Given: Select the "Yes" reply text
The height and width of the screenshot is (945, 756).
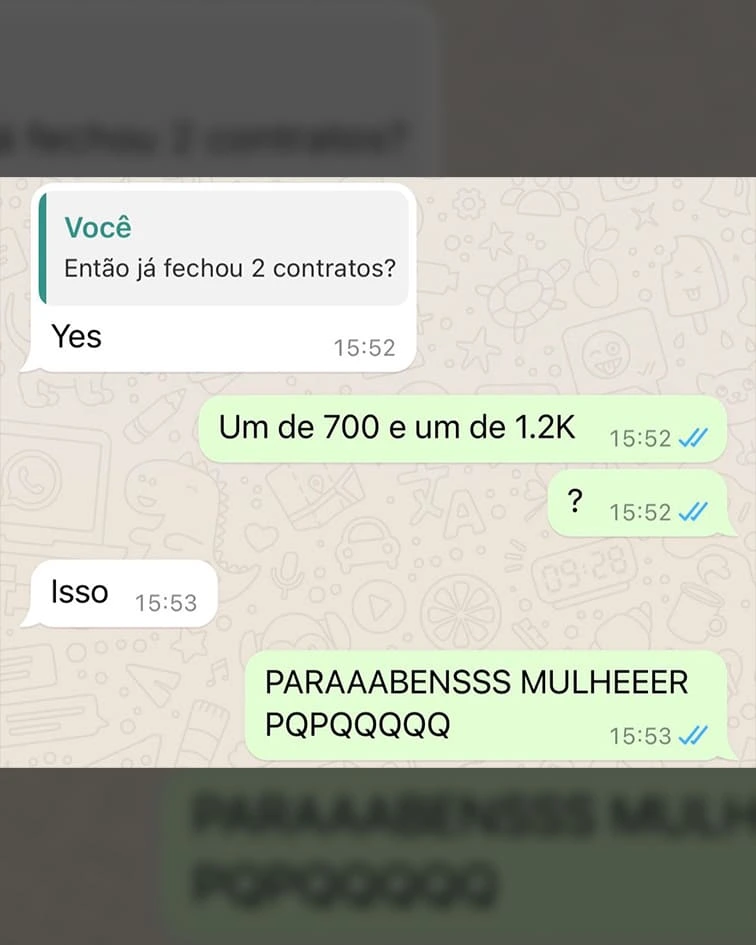Looking at the screenshot, I should (x=77, y=336).
